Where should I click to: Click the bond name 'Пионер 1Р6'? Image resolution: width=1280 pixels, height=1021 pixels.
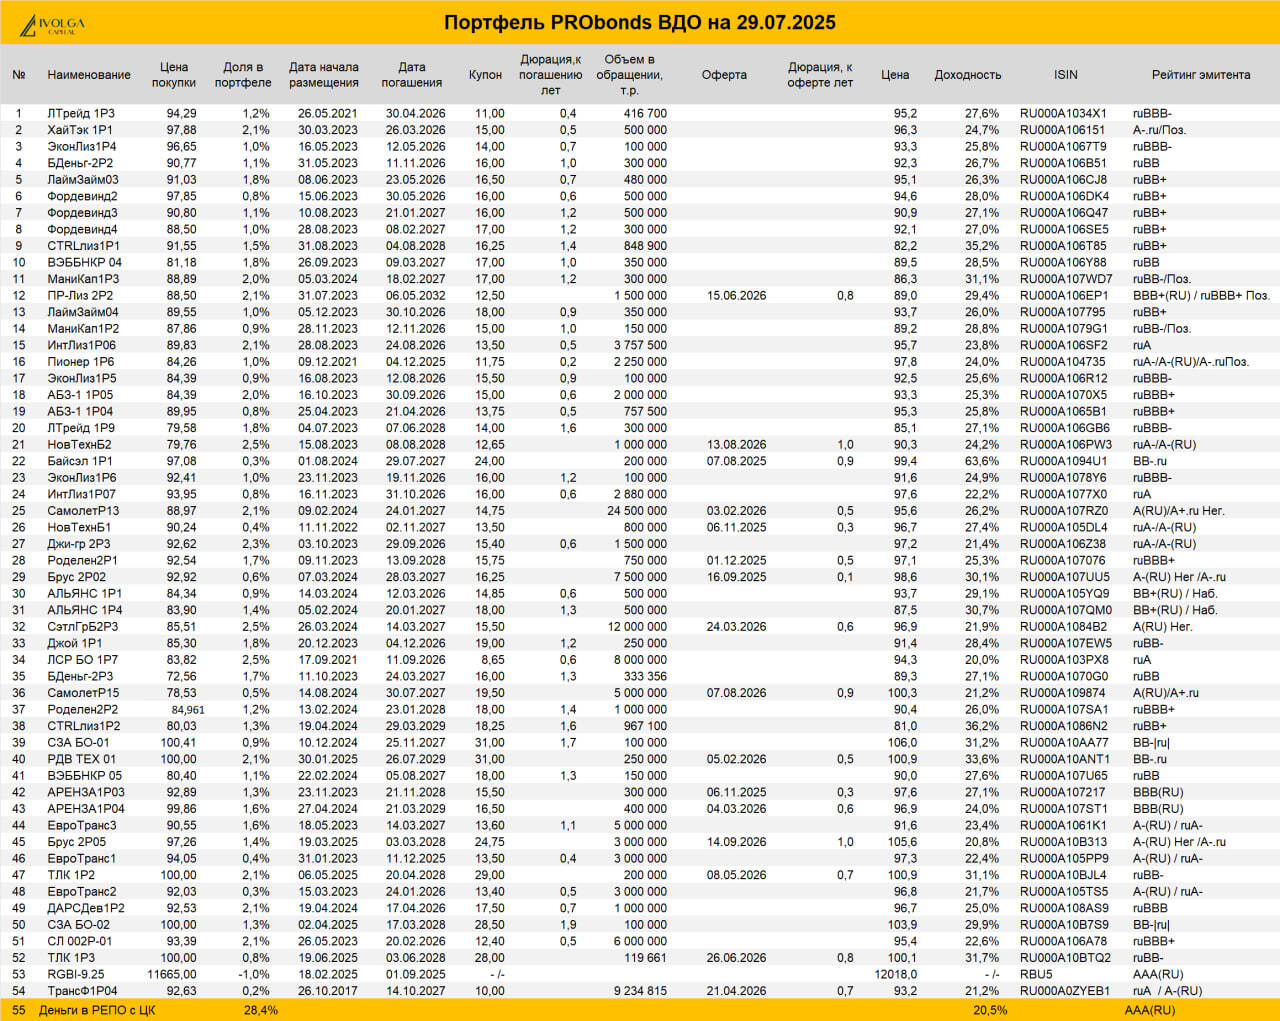[x=81, y=362]
